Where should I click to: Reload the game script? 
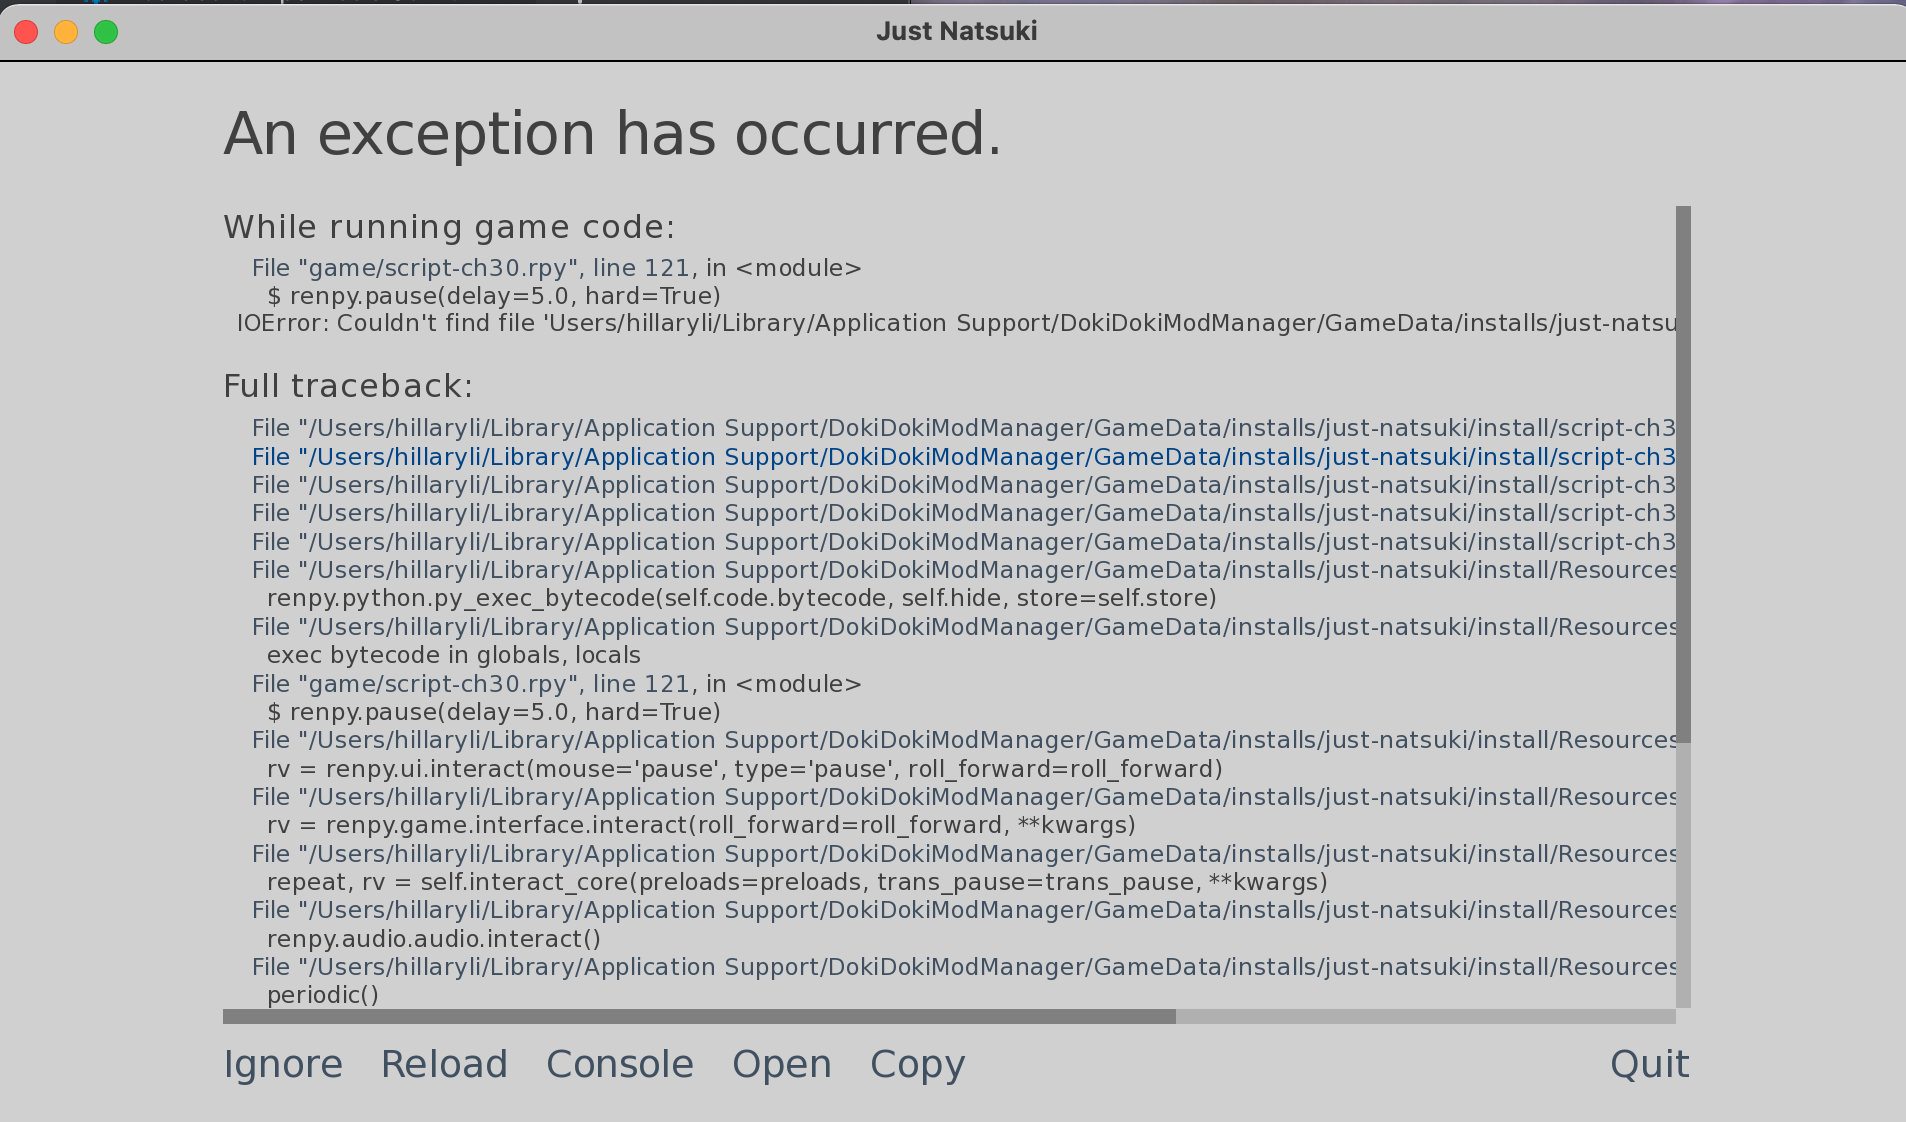445,1064
